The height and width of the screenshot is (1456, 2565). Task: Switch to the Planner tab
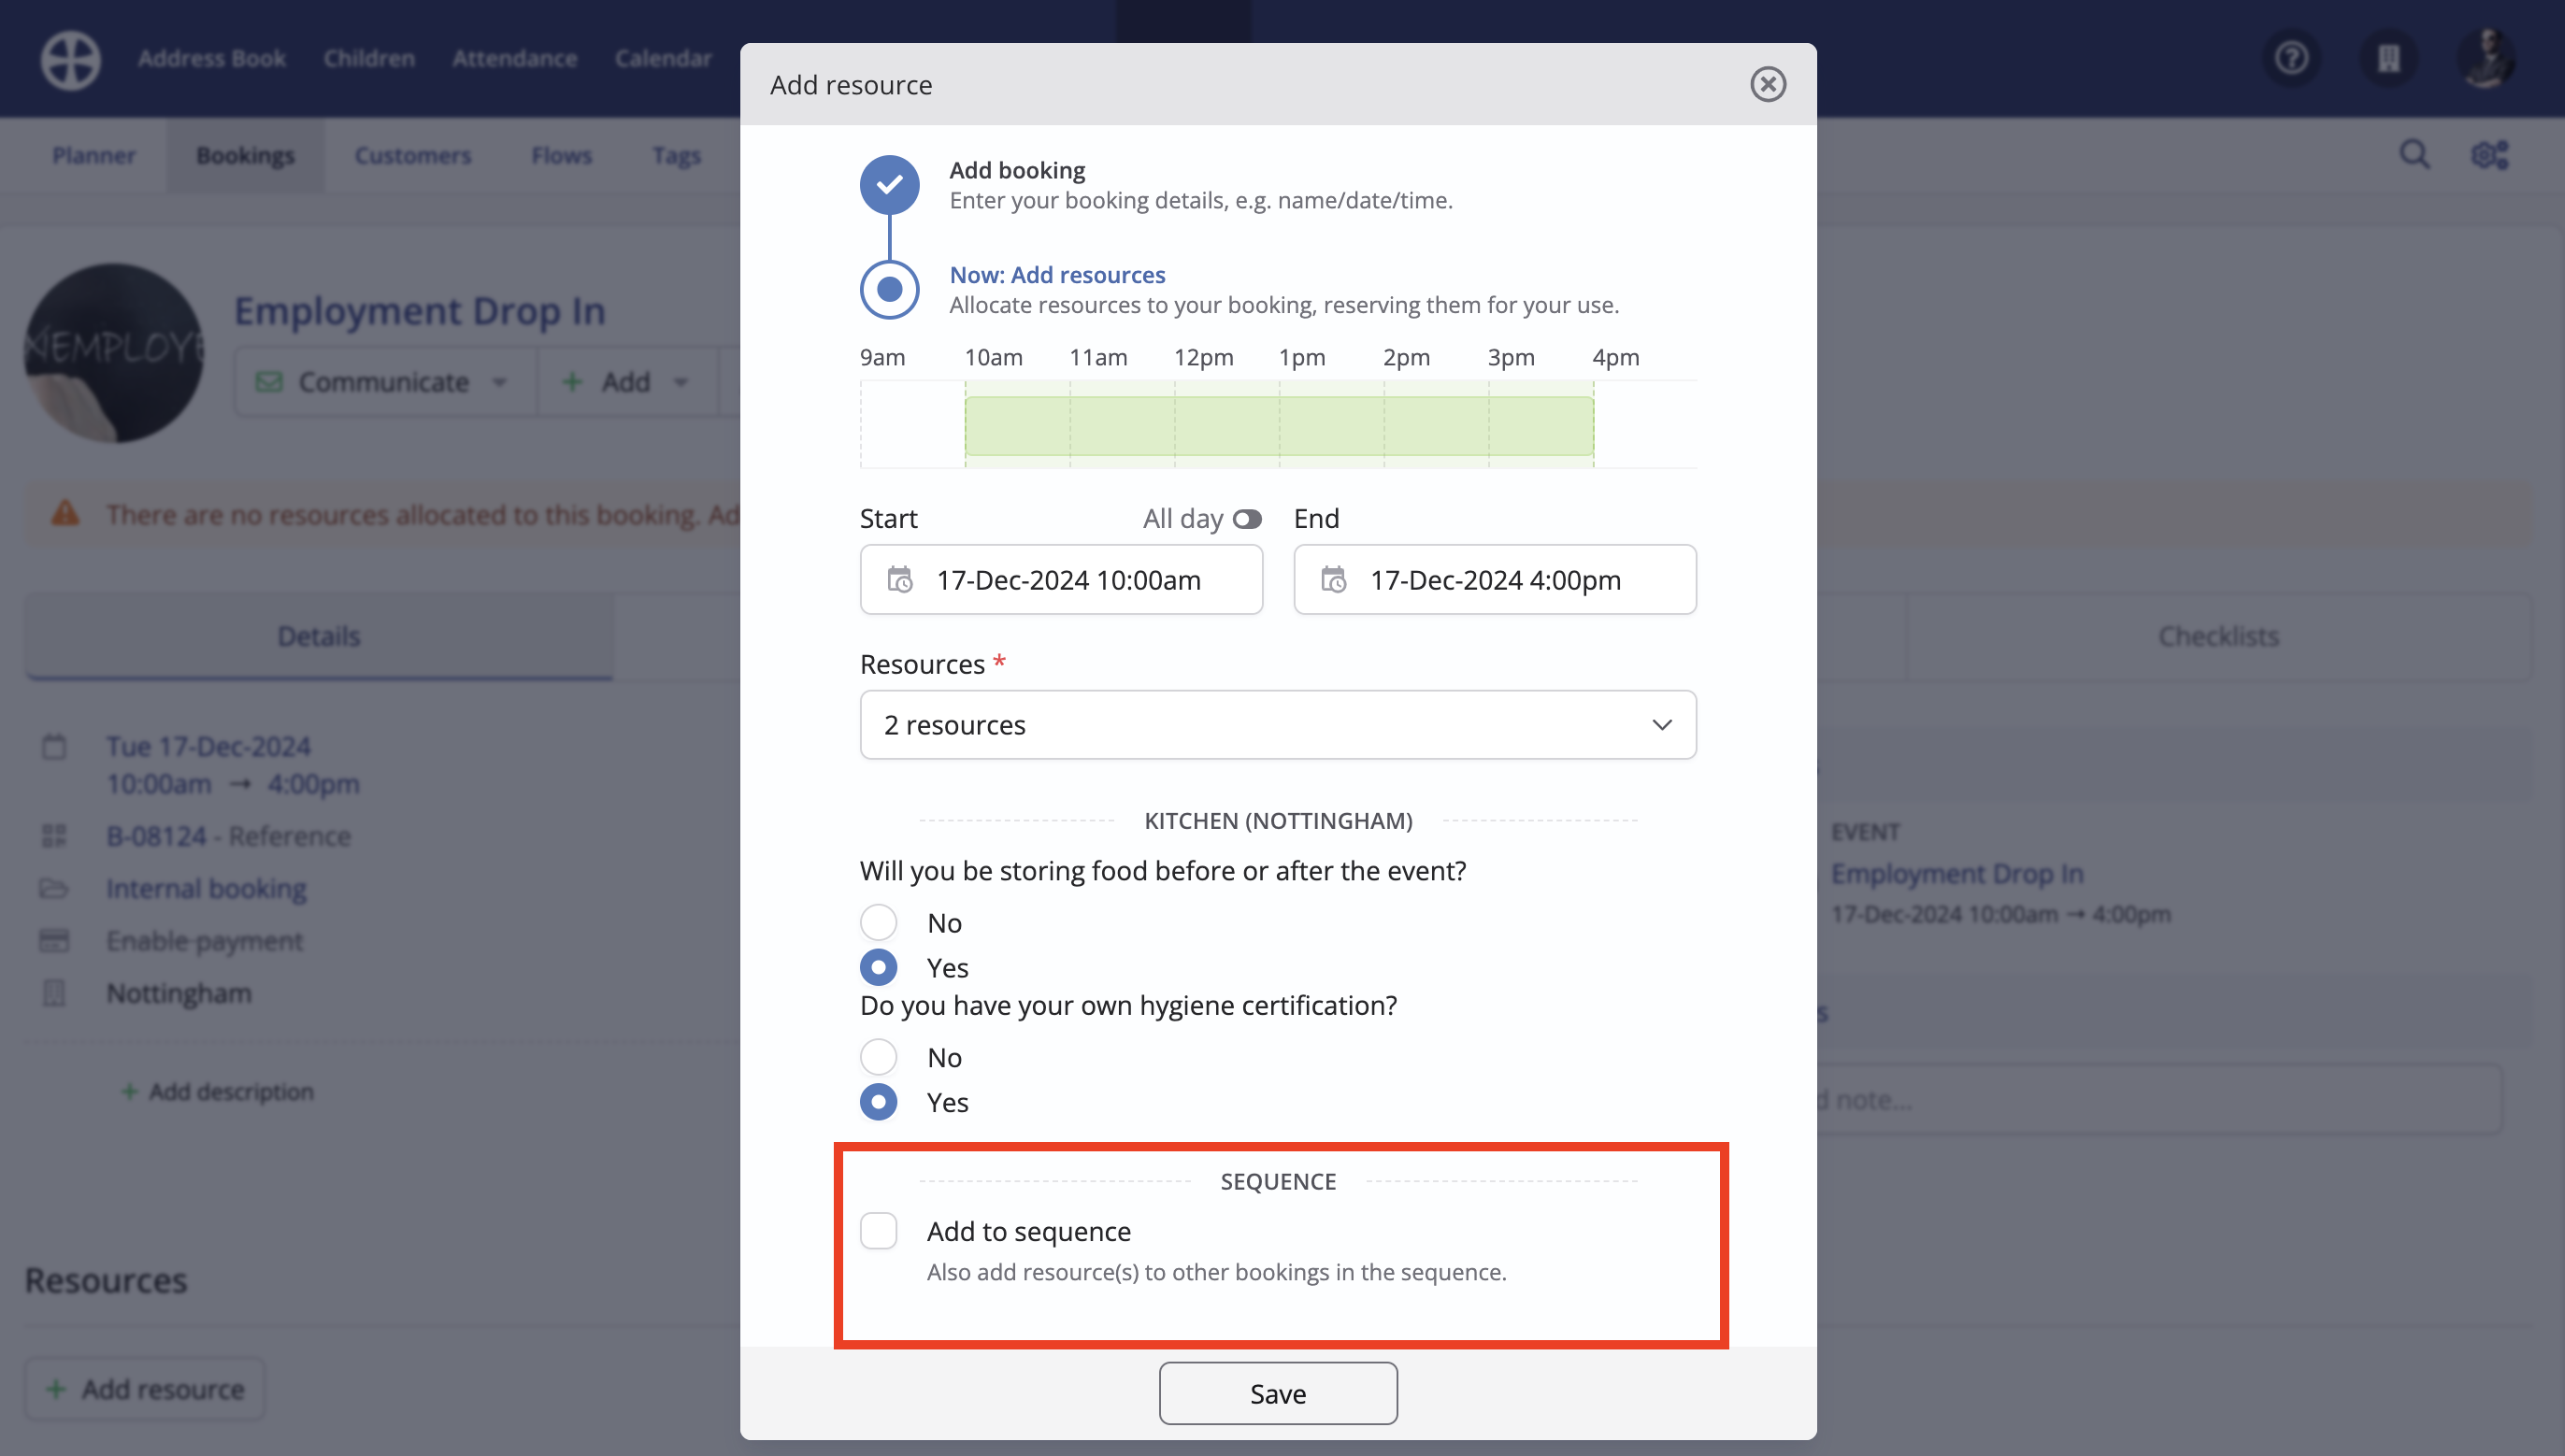coord(94,155)
